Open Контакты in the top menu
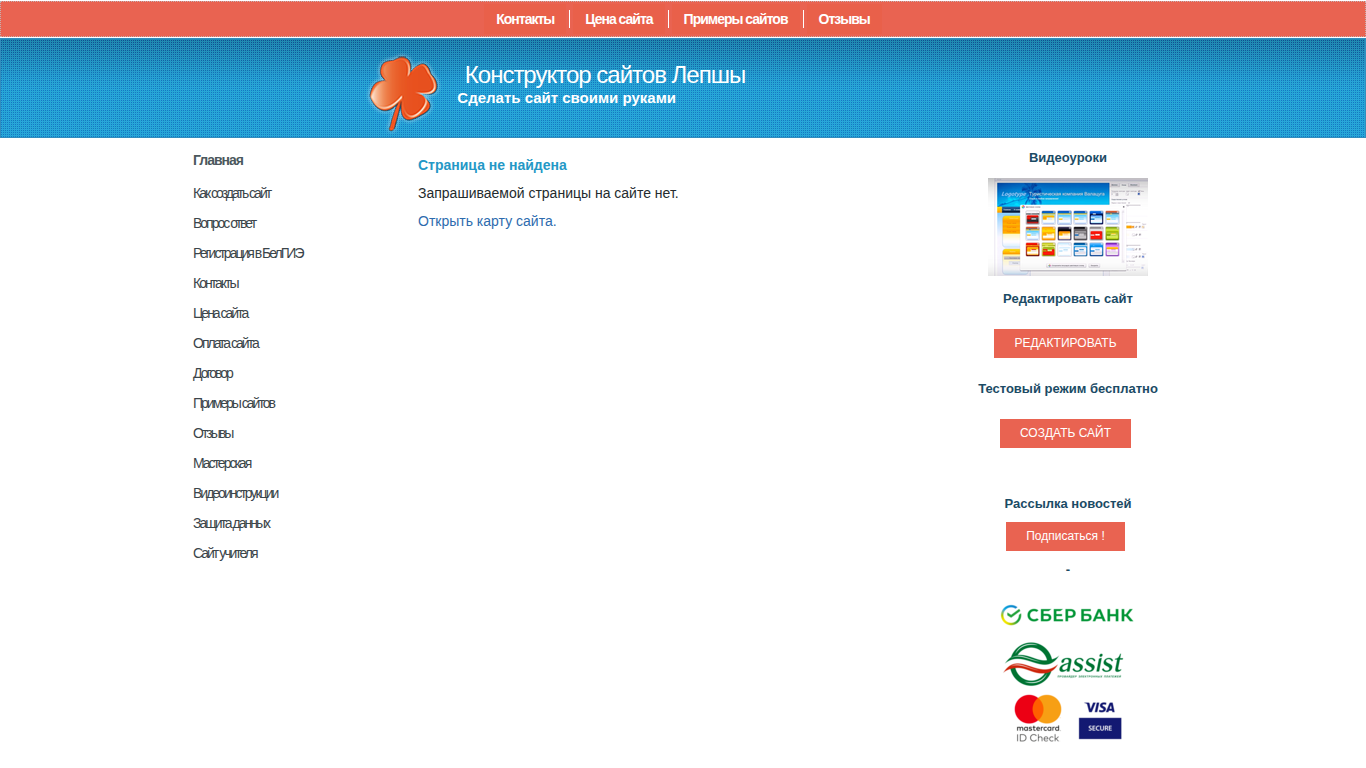 [525, 19]
